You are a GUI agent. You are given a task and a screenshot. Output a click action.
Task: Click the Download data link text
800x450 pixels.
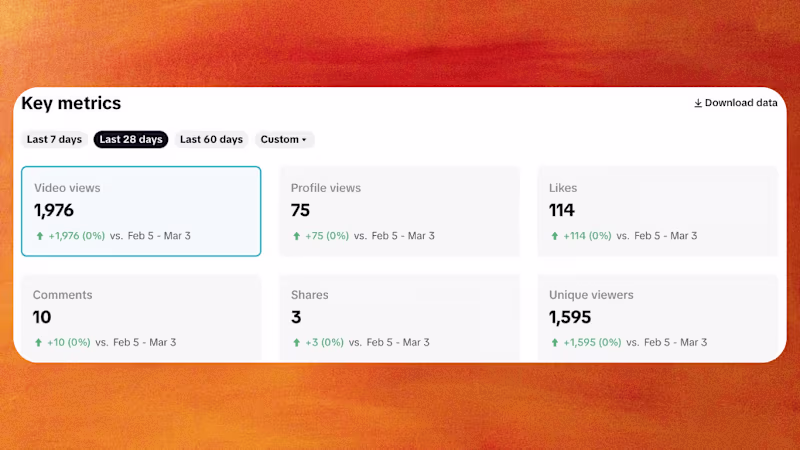741,103
